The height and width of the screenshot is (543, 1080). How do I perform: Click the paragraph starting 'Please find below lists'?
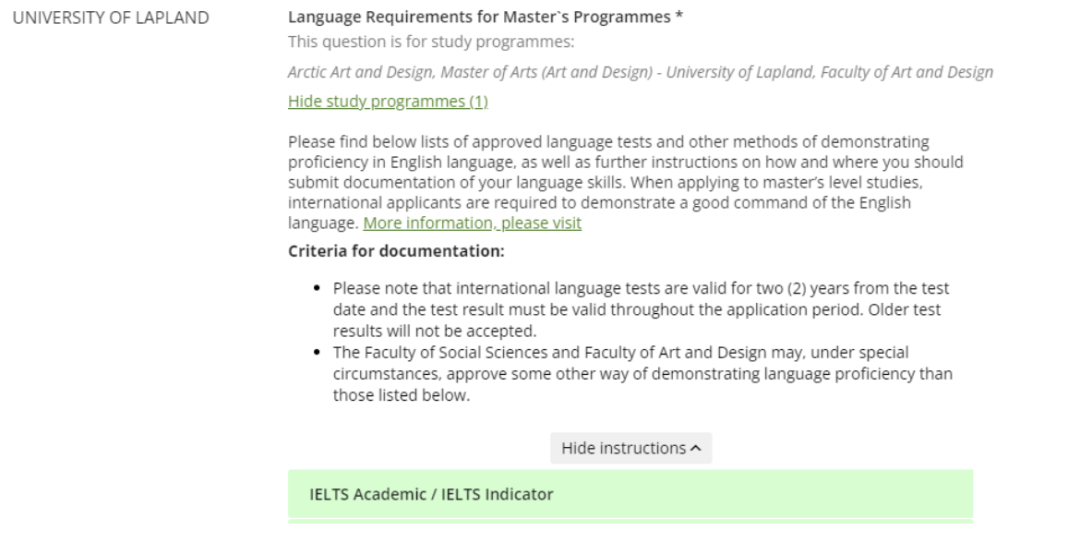point(625,183)
